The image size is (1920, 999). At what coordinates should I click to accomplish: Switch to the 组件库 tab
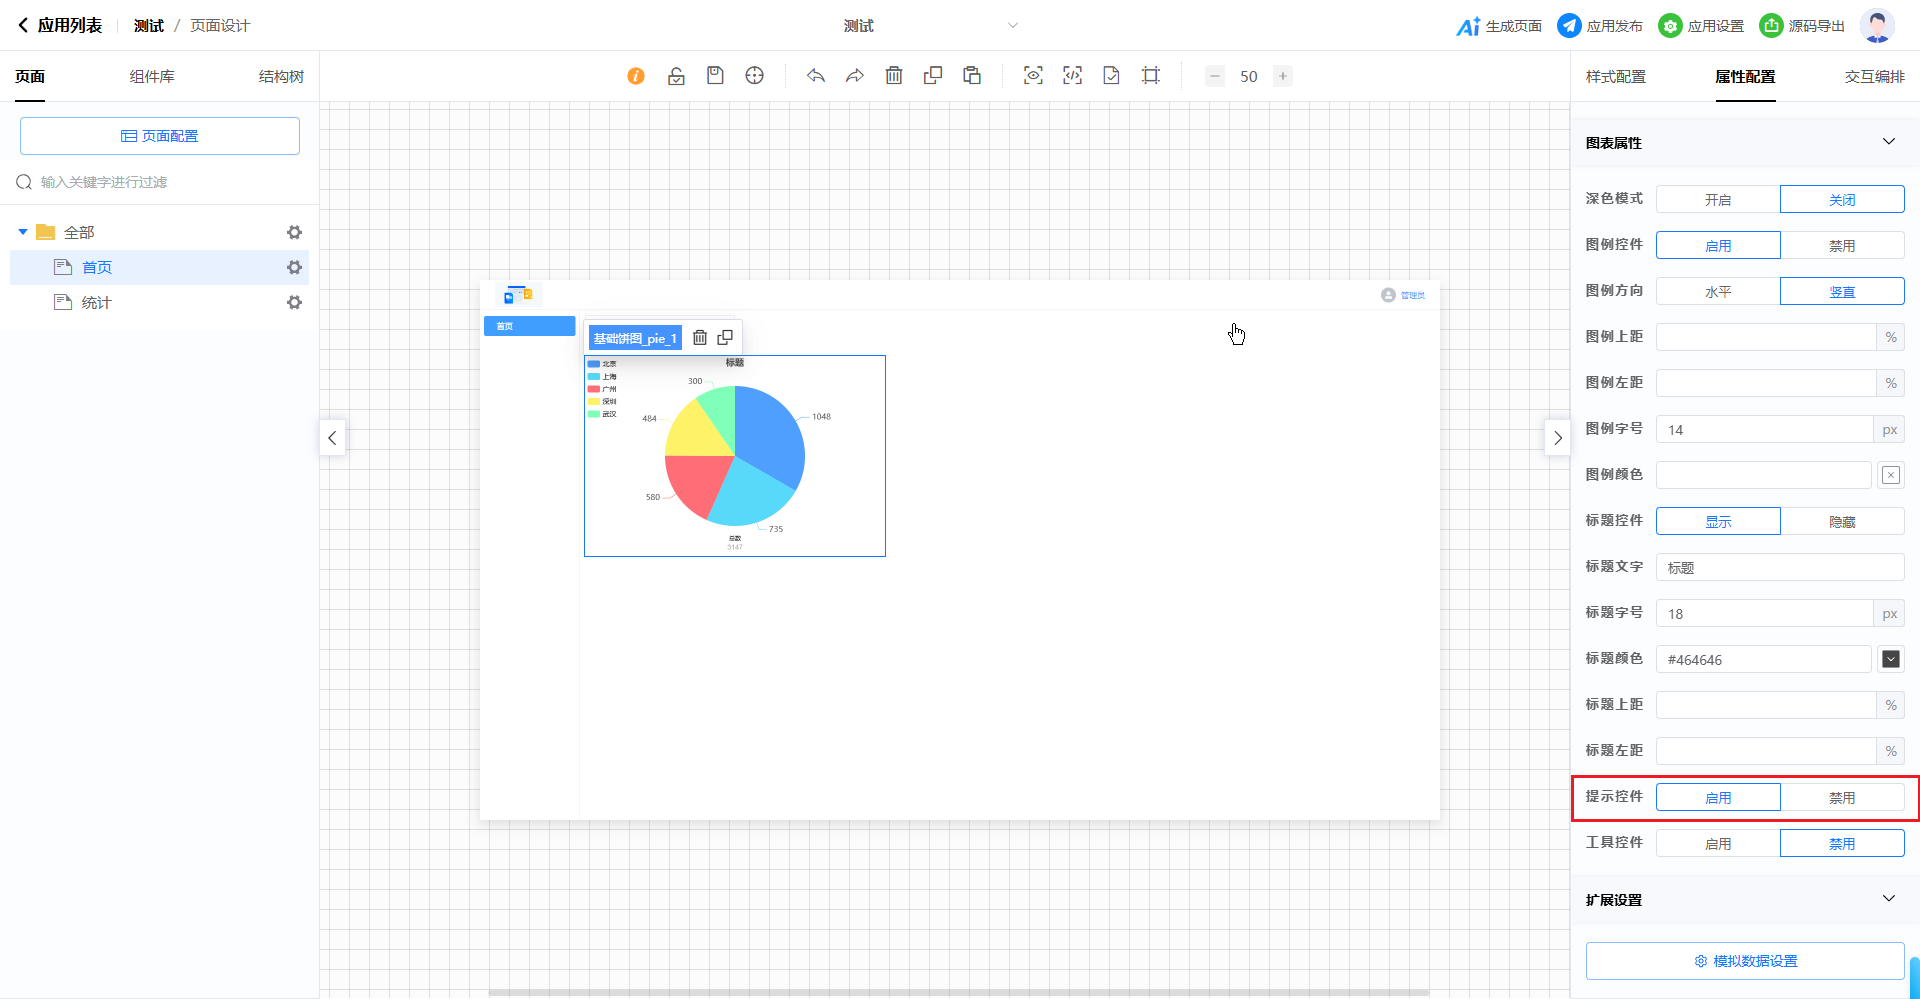[152, 77]
